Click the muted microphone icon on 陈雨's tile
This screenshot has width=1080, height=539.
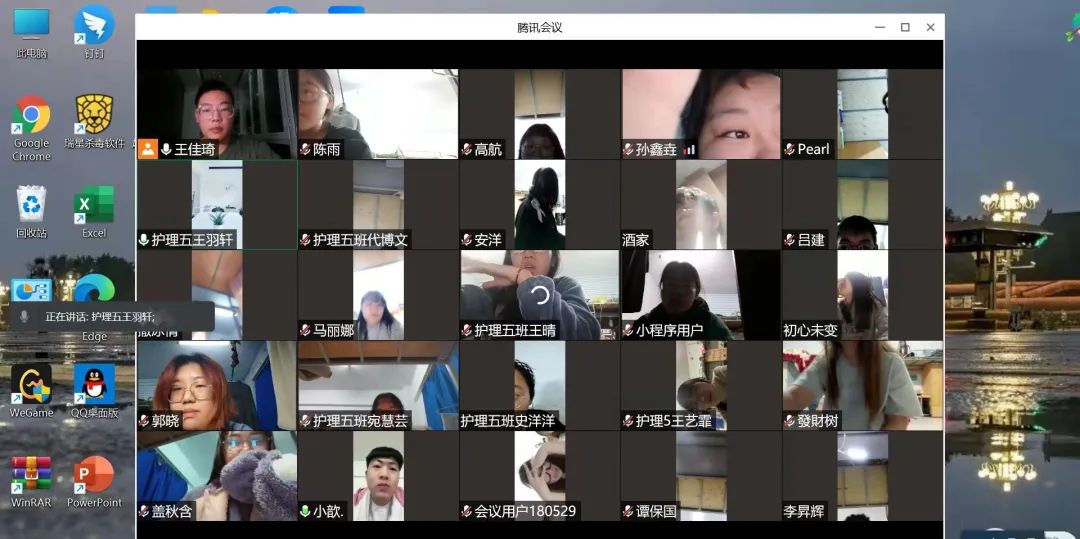click(305, 150)
